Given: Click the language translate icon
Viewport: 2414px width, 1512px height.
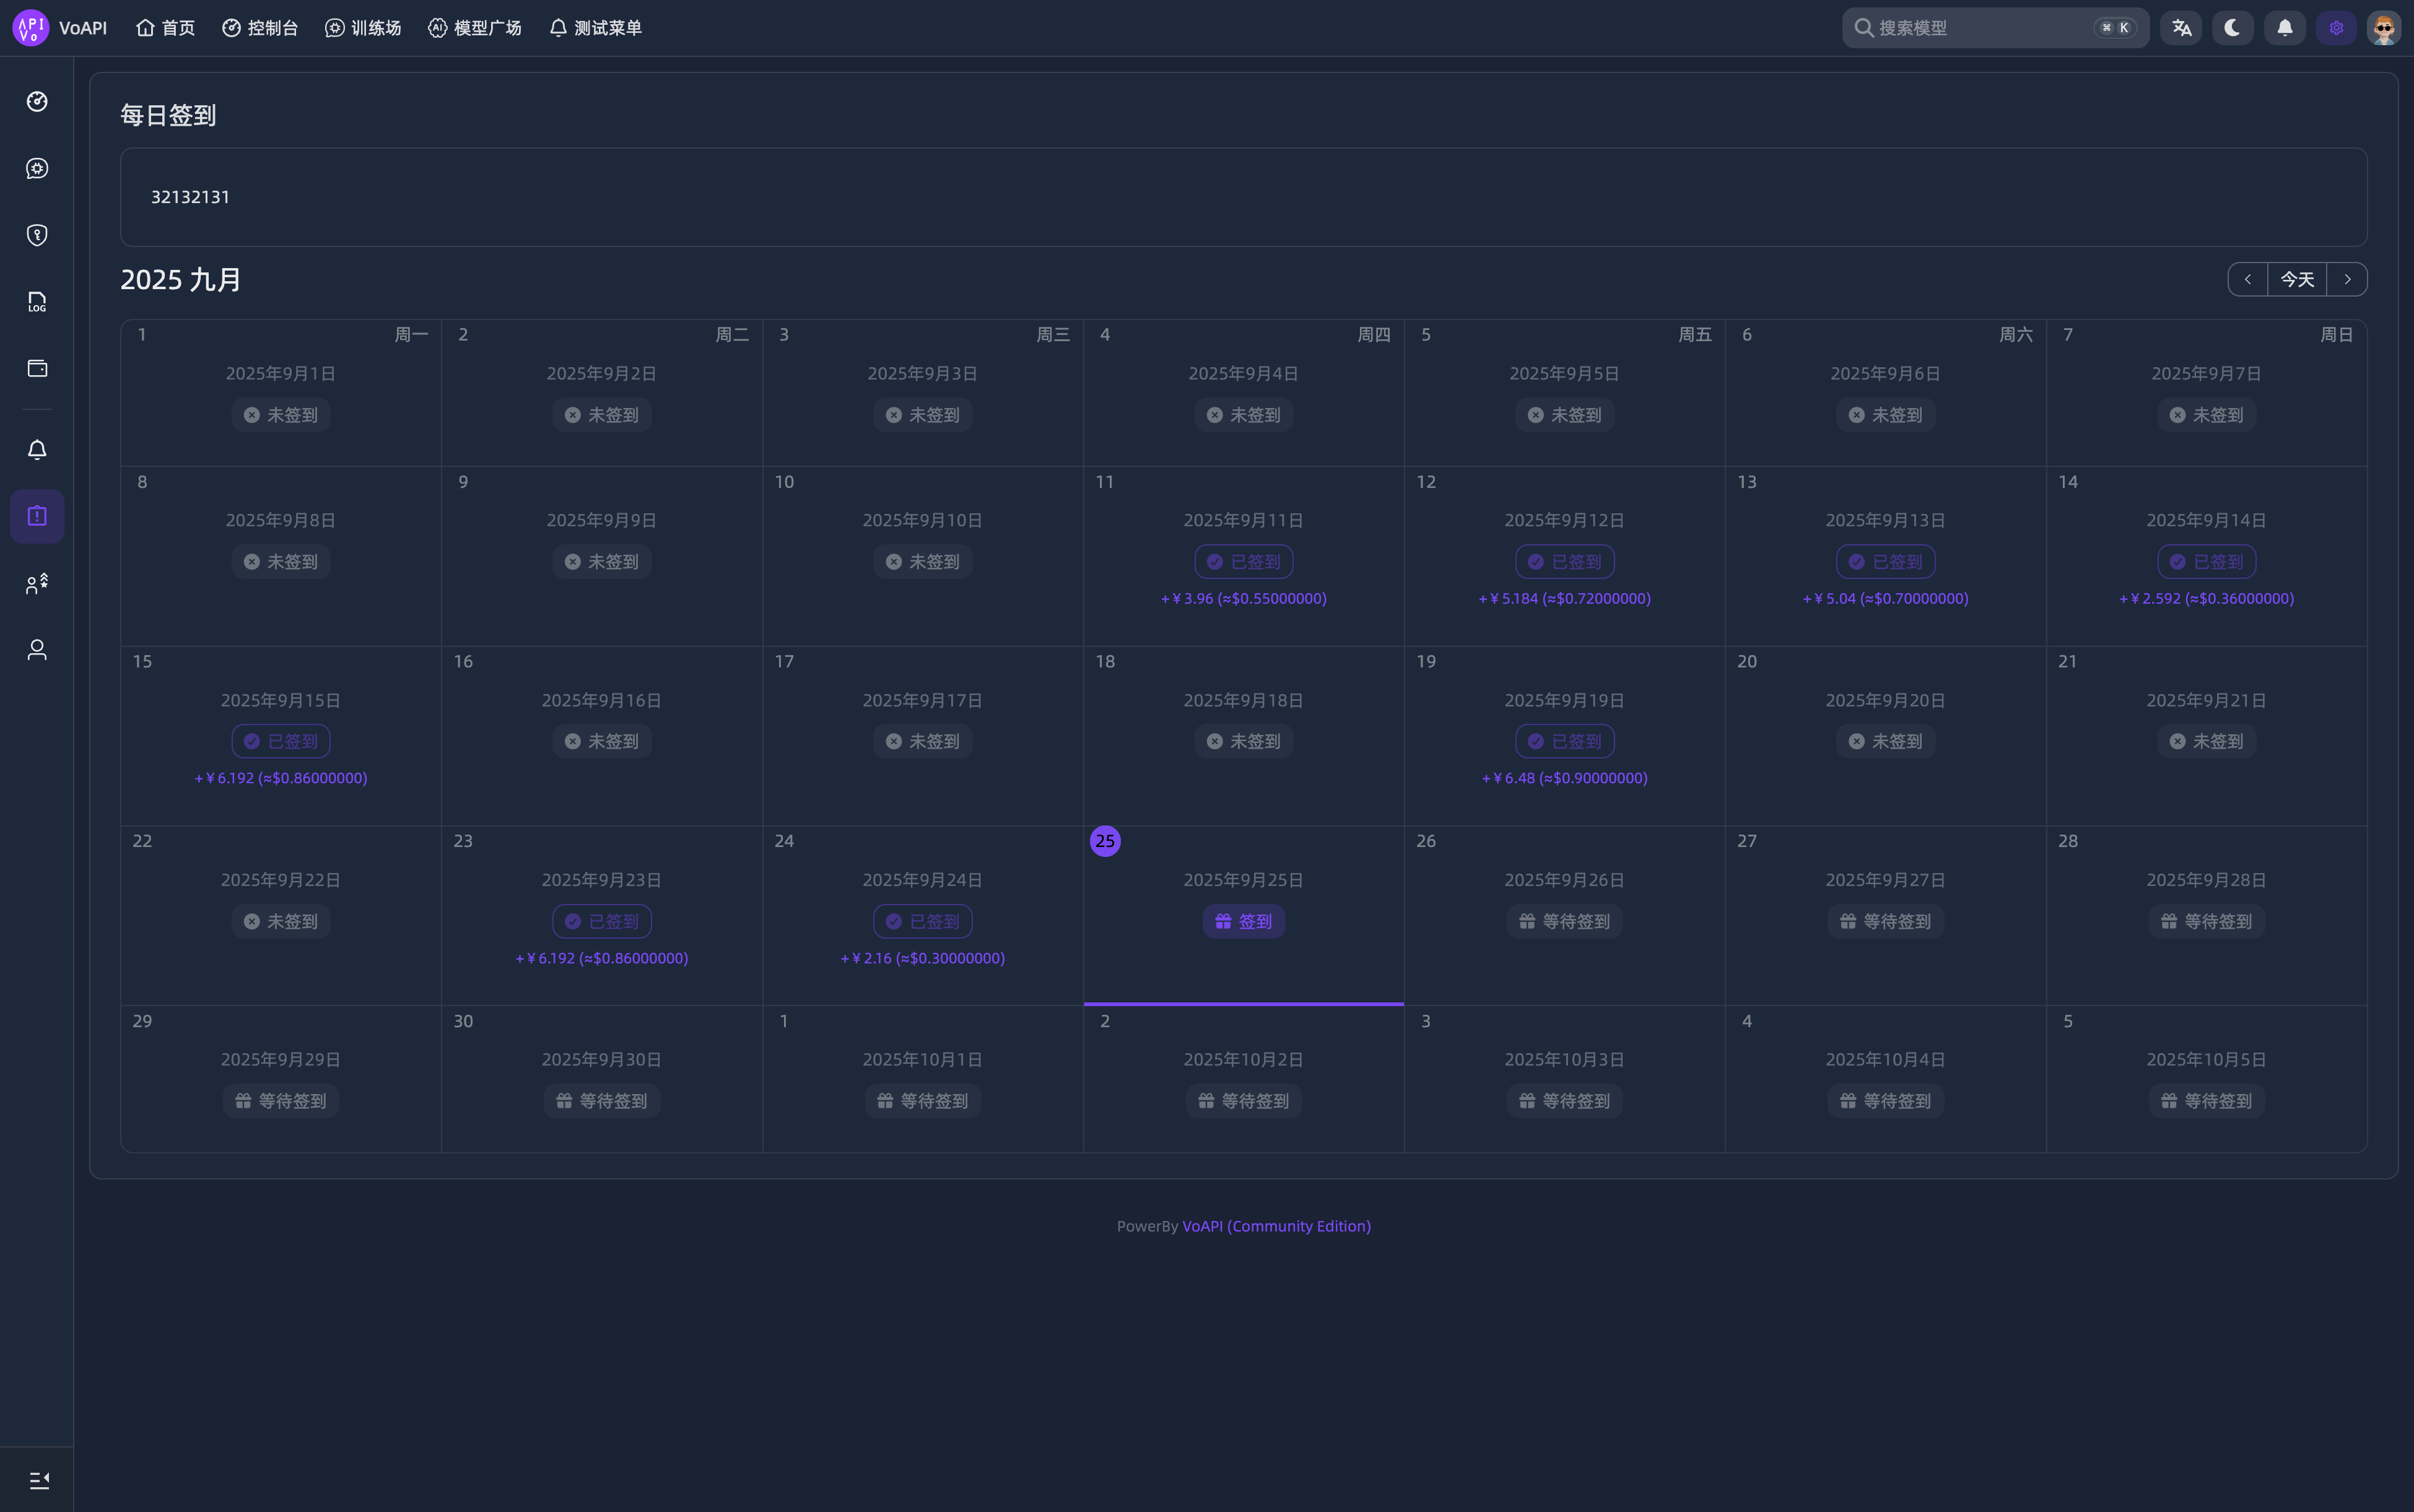Looking at the screenshot, I should tap(2181, 28).
